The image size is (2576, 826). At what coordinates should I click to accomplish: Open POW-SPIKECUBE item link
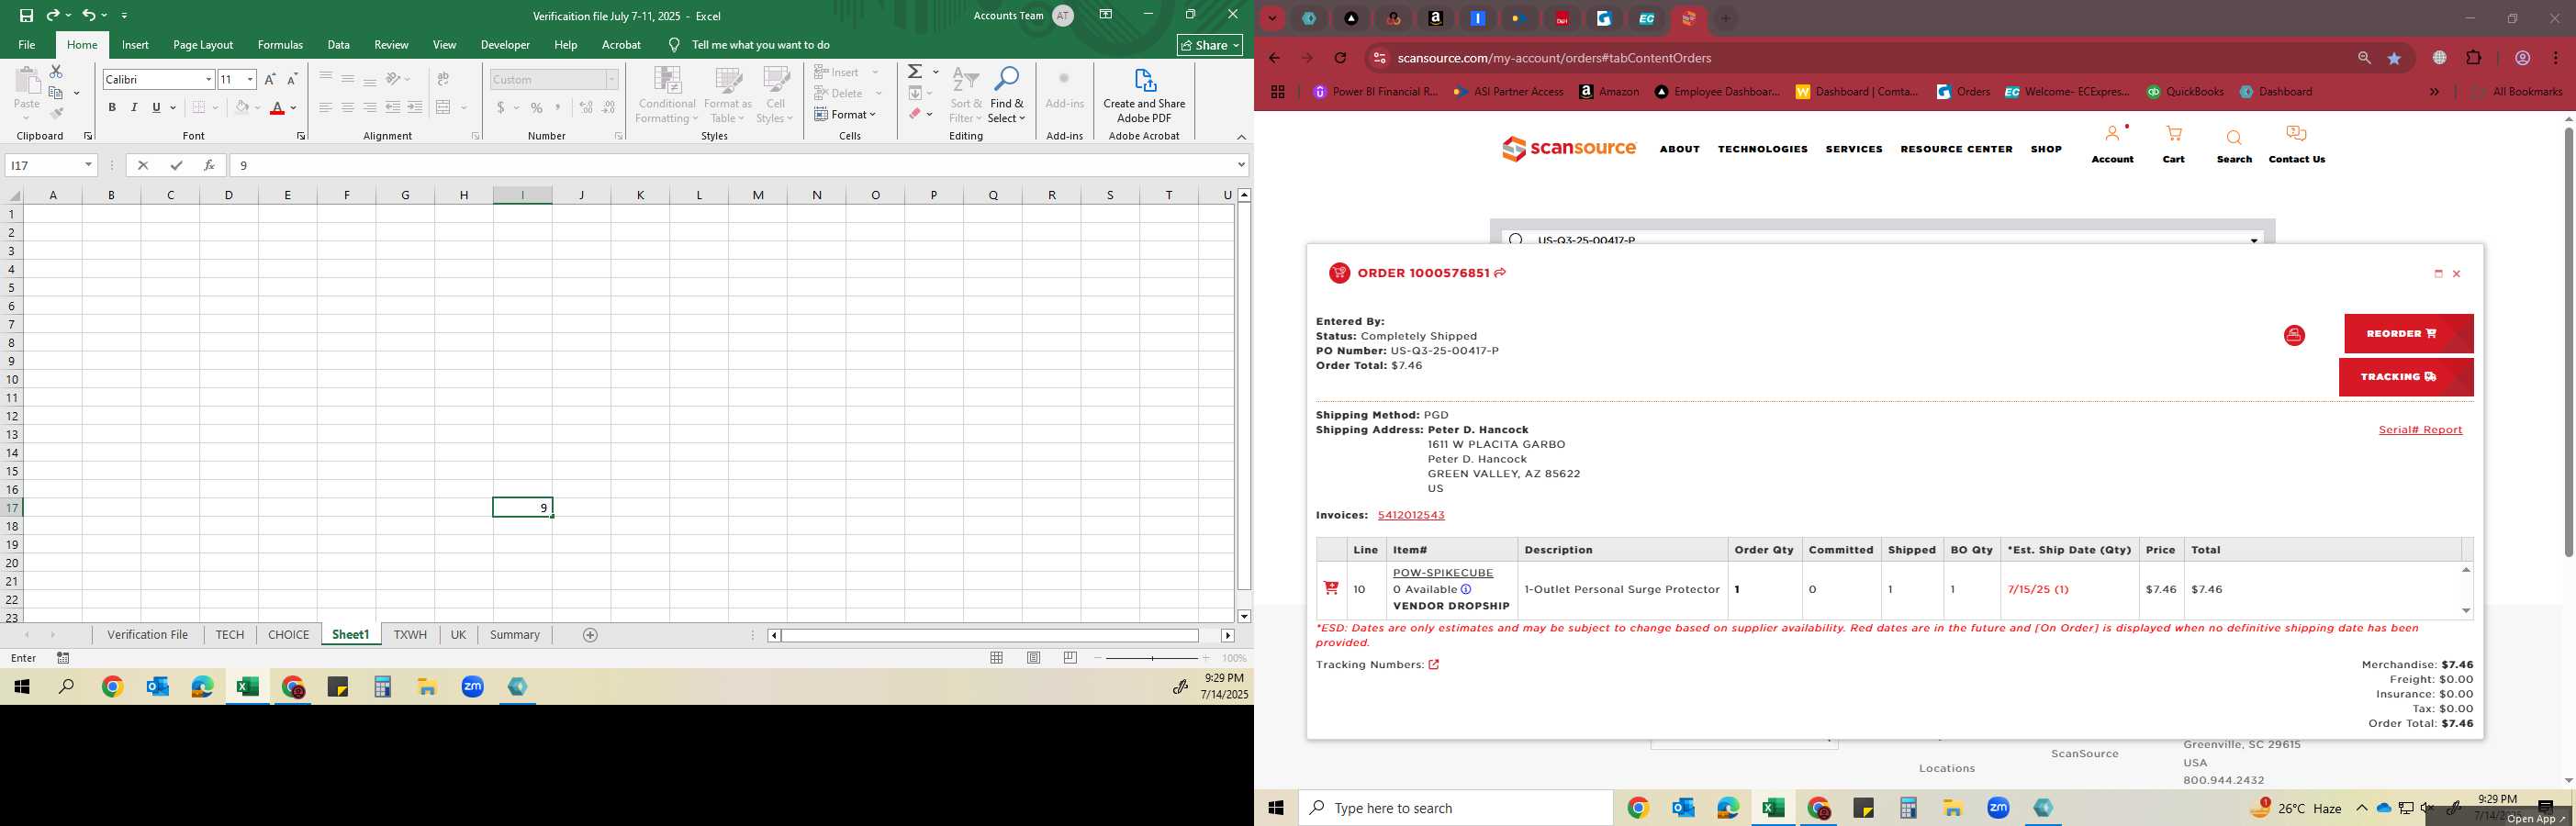[x=1443, y=573]
